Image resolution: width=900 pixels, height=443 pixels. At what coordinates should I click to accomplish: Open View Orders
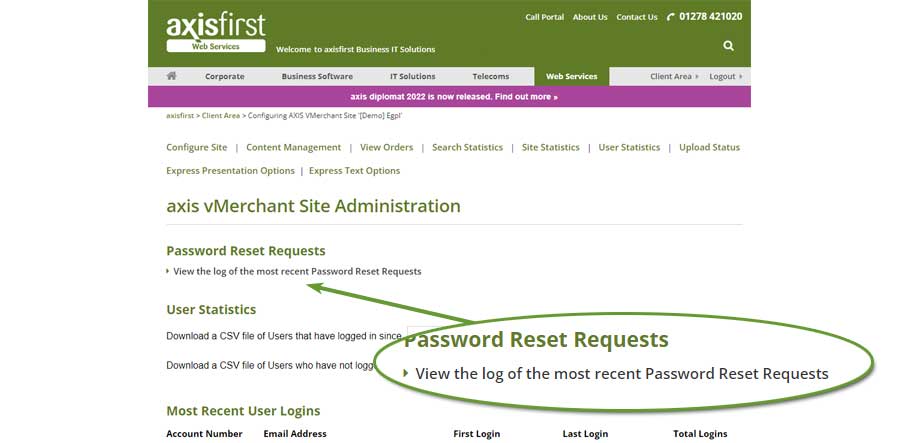point(386,147)
